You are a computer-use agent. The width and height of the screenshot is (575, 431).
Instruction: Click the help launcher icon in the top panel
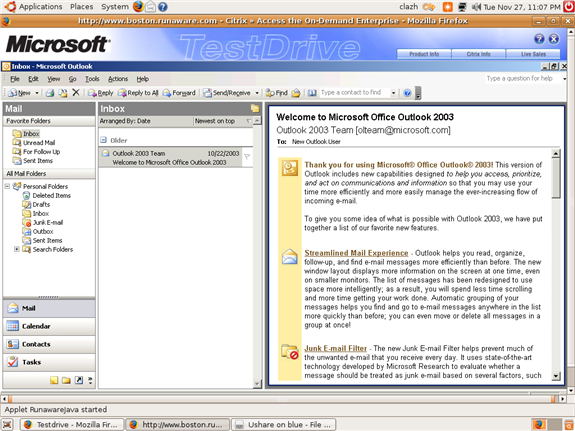pyautogui.click(x=163, y=7)
